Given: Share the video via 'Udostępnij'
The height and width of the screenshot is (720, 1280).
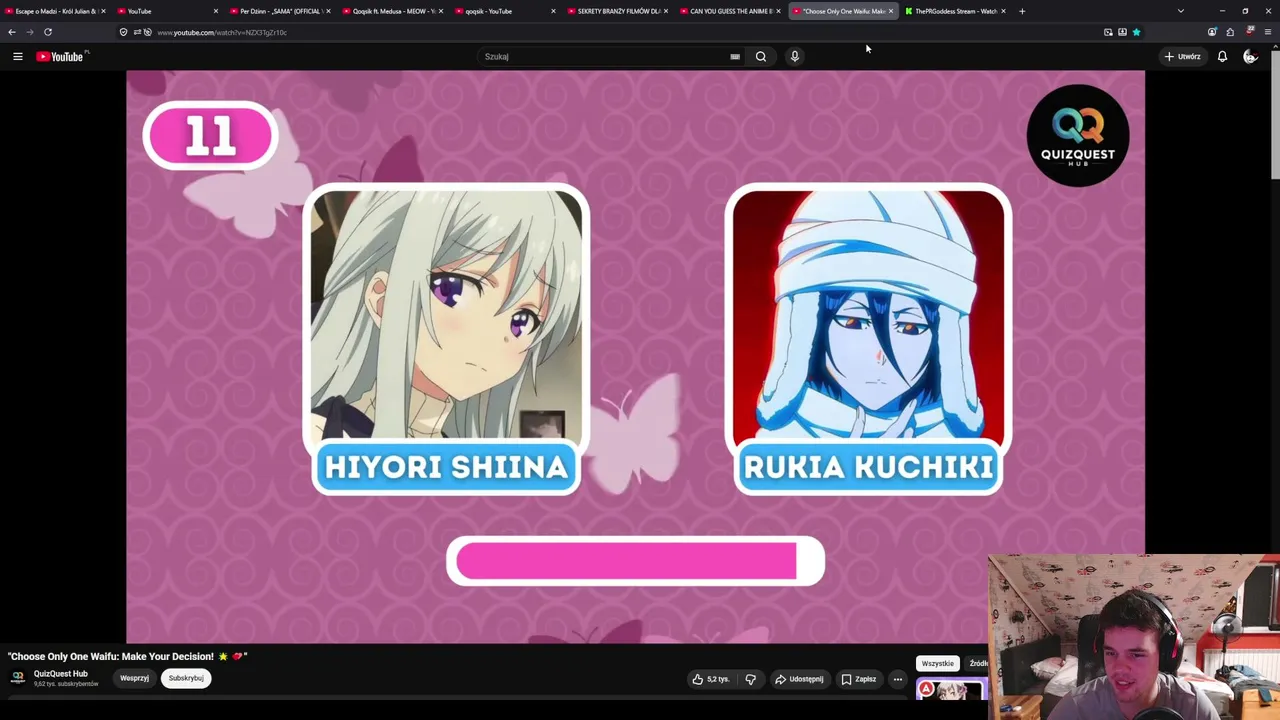Looking at the screenshot, I should pos(799,679).
